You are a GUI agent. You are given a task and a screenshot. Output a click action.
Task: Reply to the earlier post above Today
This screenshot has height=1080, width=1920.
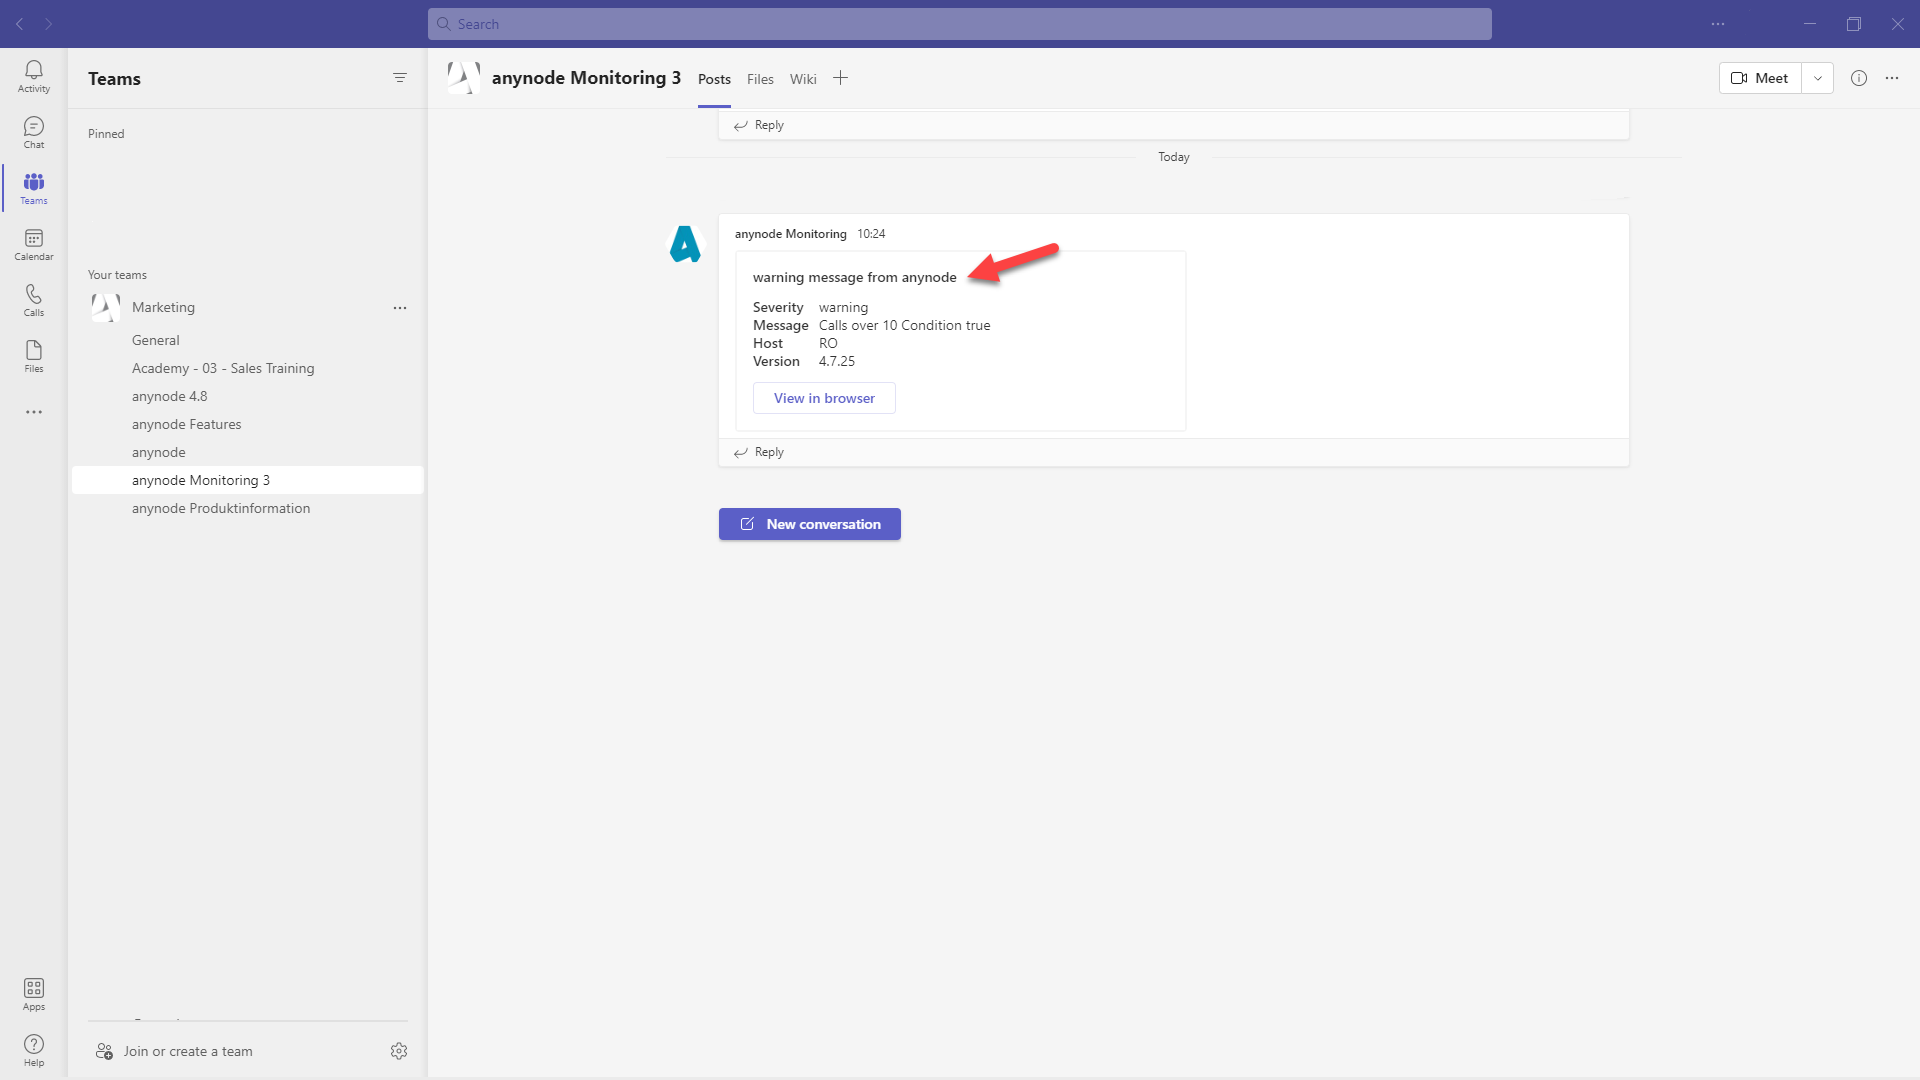[x=759, y=125]
